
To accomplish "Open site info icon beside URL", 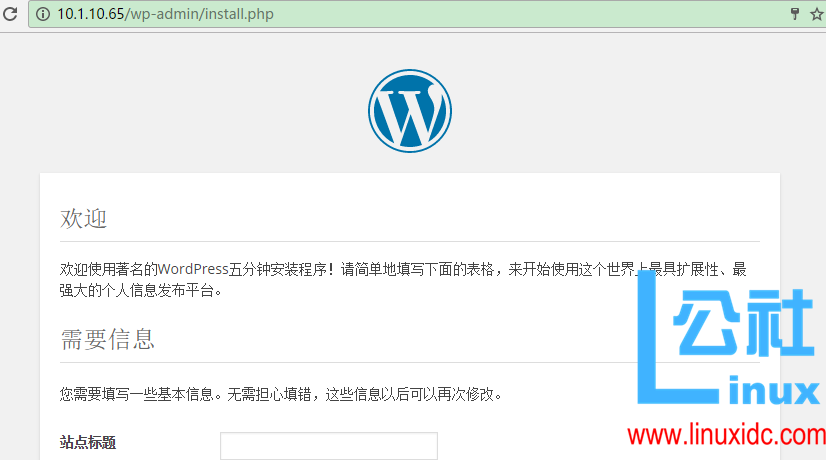I will [x=43, y=14].
